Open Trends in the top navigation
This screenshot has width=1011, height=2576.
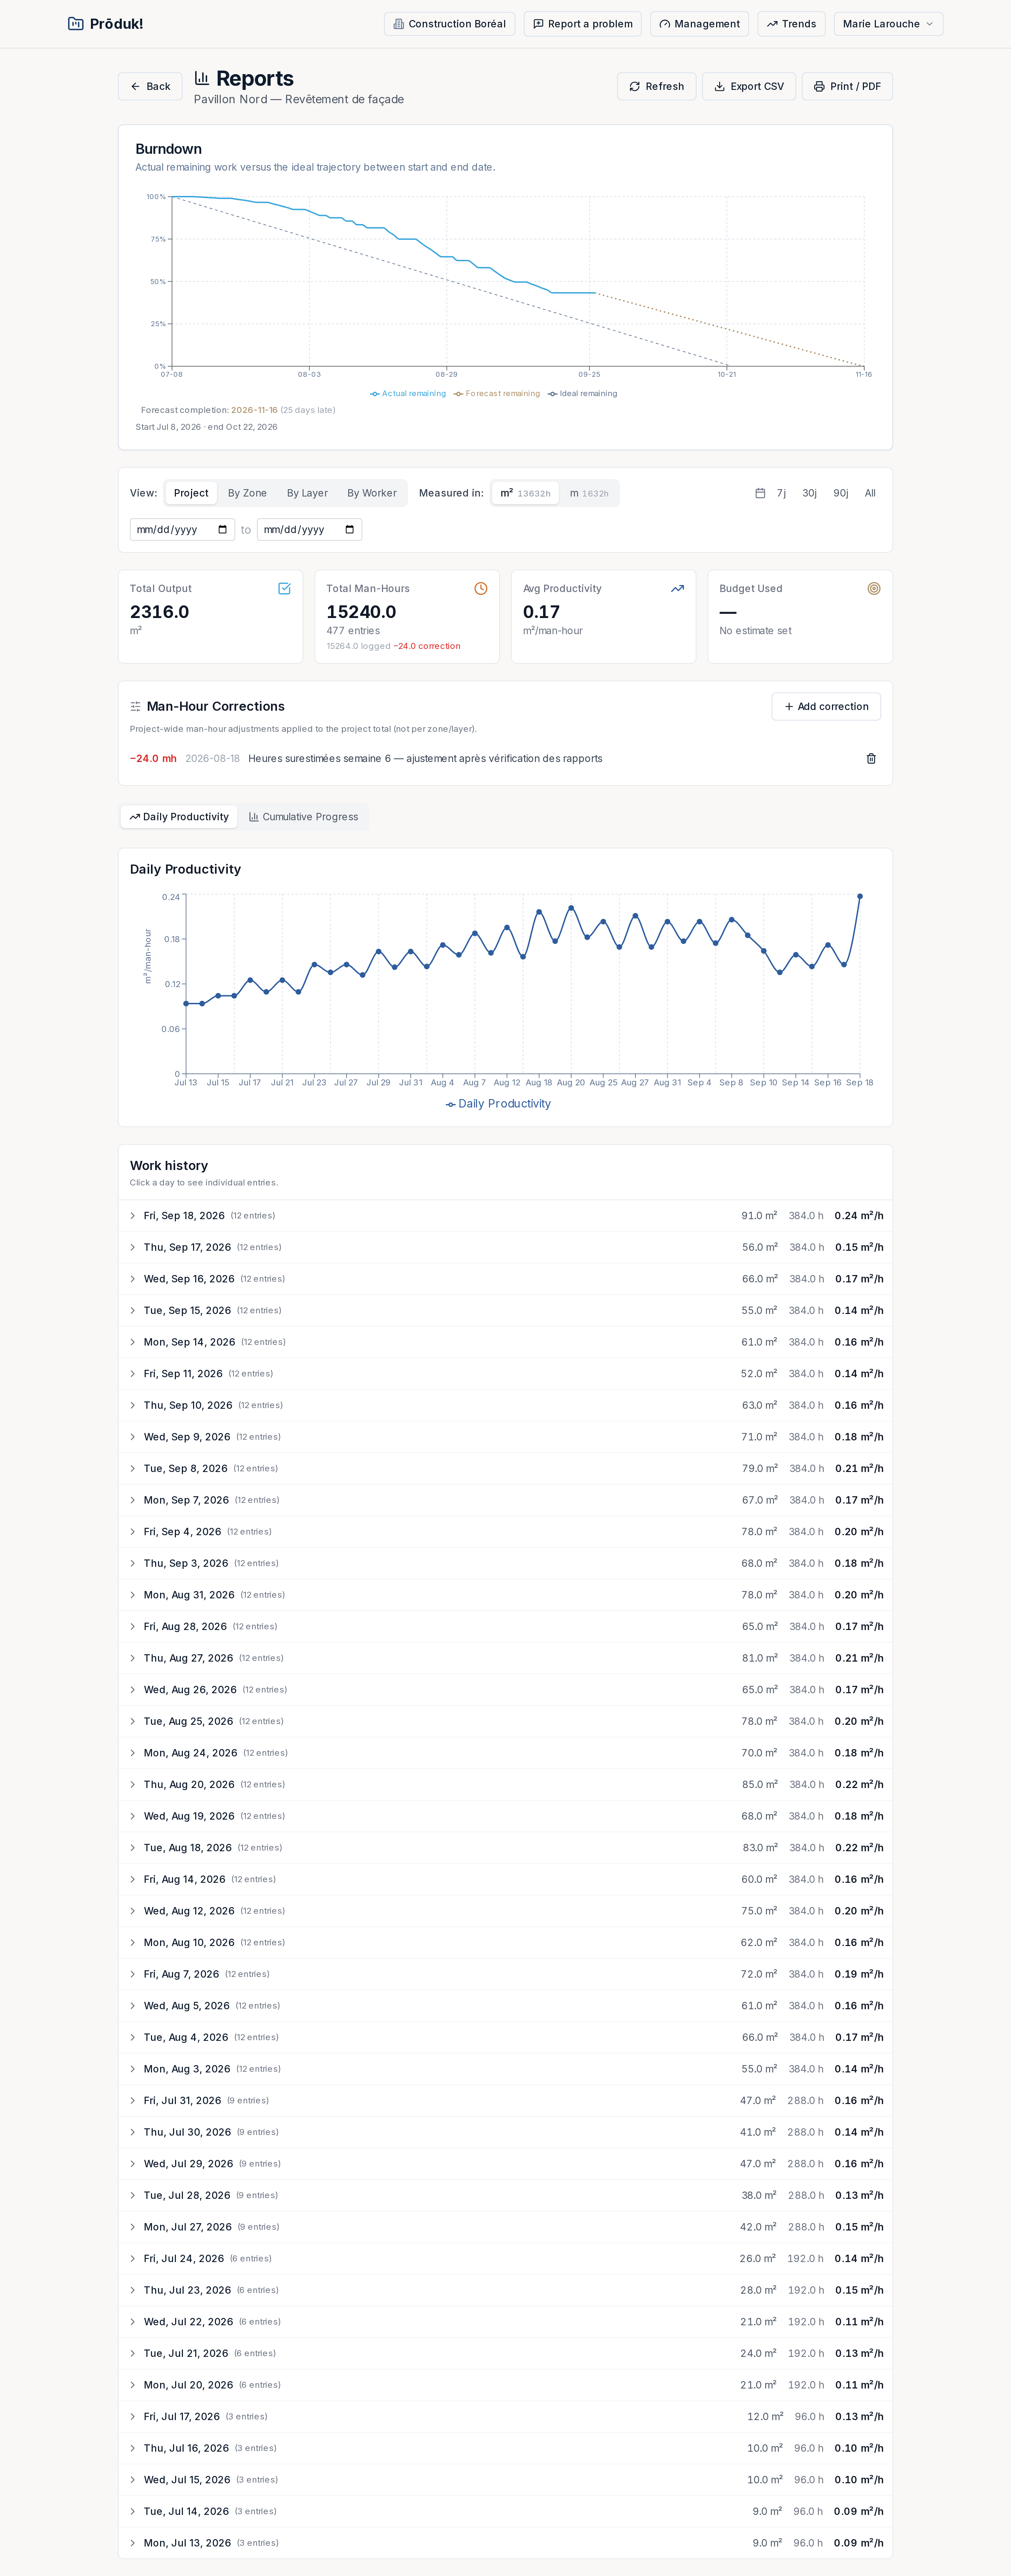coord(791,24)
